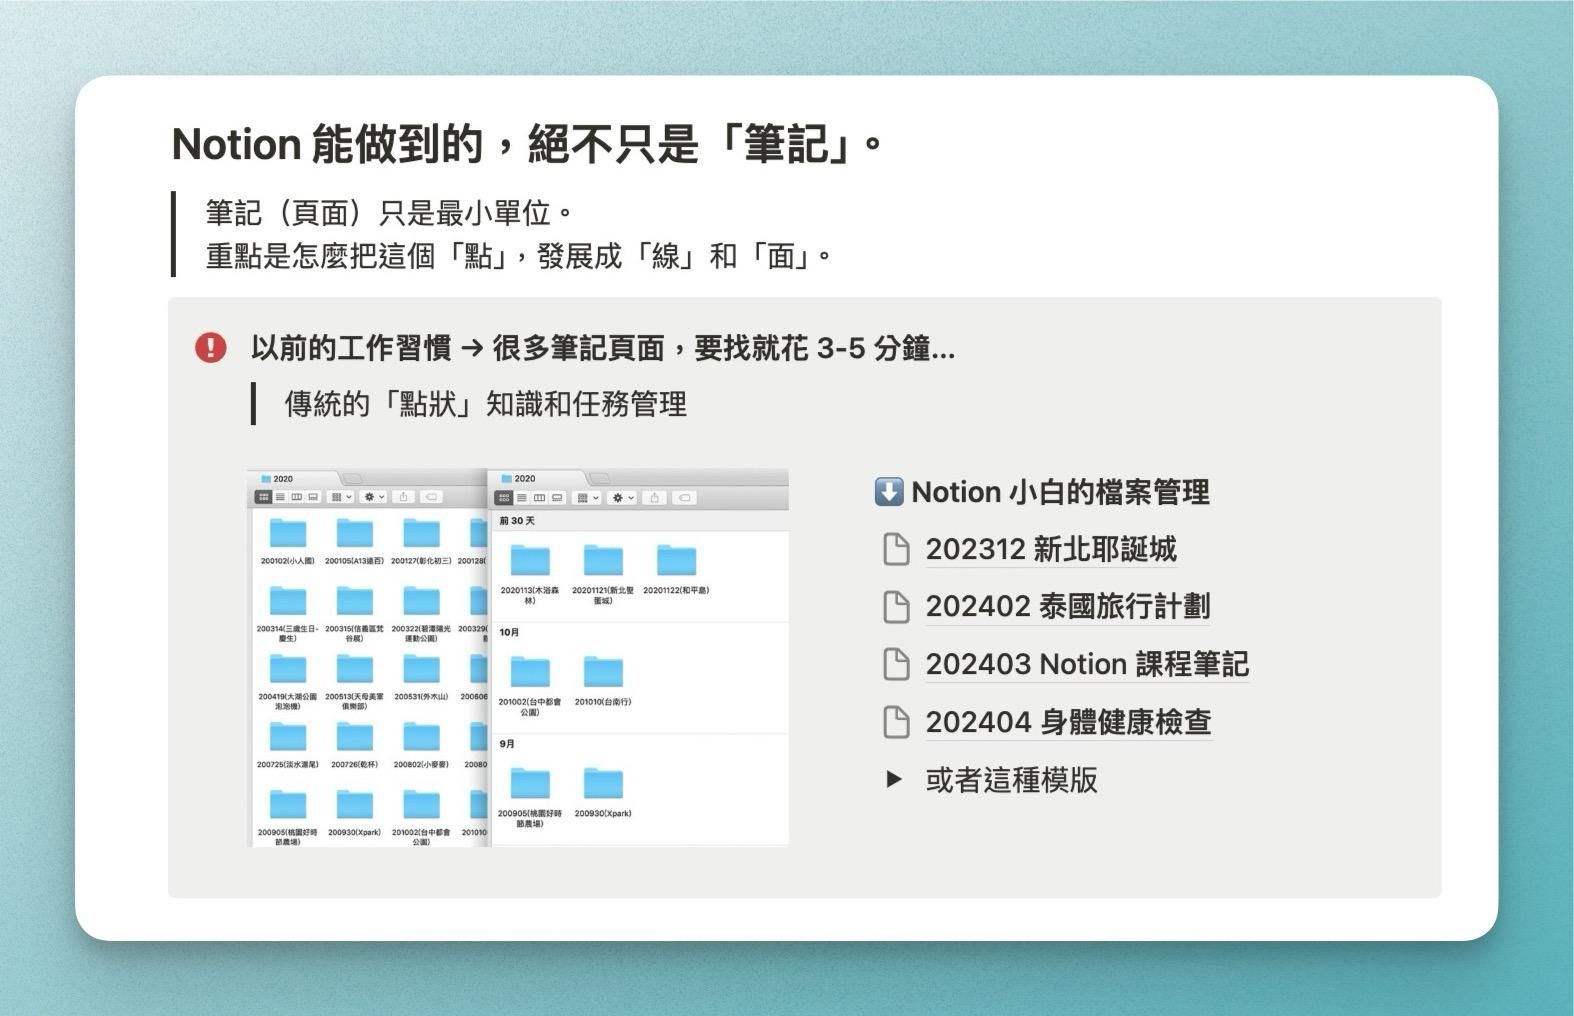This screenshot has height=1016, width=1574.
Task: Click page icon beside 202404 身體健康檢查
Action: point(896,722)
